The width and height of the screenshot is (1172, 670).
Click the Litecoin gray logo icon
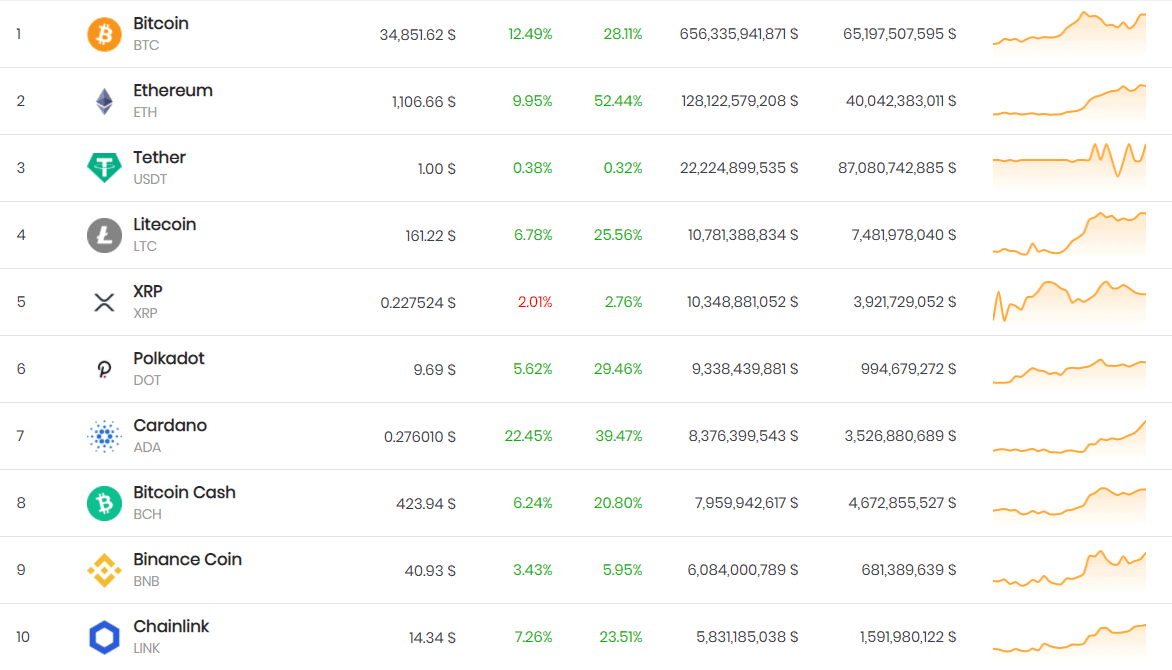coord(104,235)
